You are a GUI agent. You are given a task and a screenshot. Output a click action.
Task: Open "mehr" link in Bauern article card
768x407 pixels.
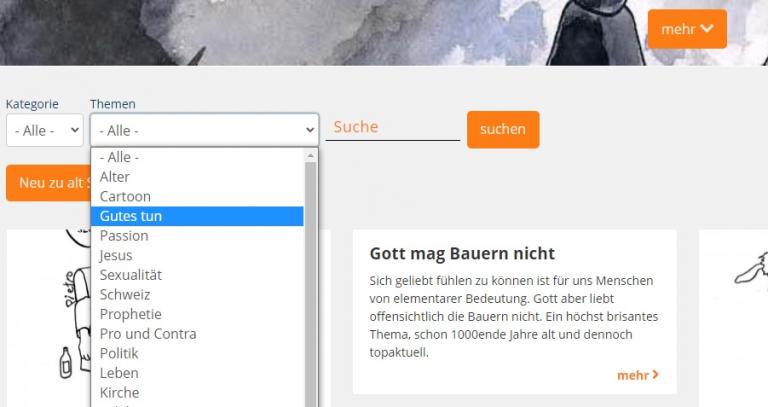(x=637, y=375)
